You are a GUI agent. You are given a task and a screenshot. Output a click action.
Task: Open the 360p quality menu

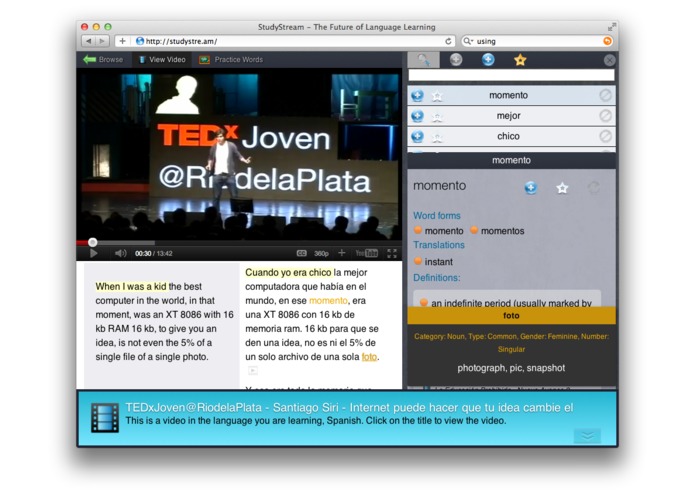pyautogui.click(x=321, y=253)
